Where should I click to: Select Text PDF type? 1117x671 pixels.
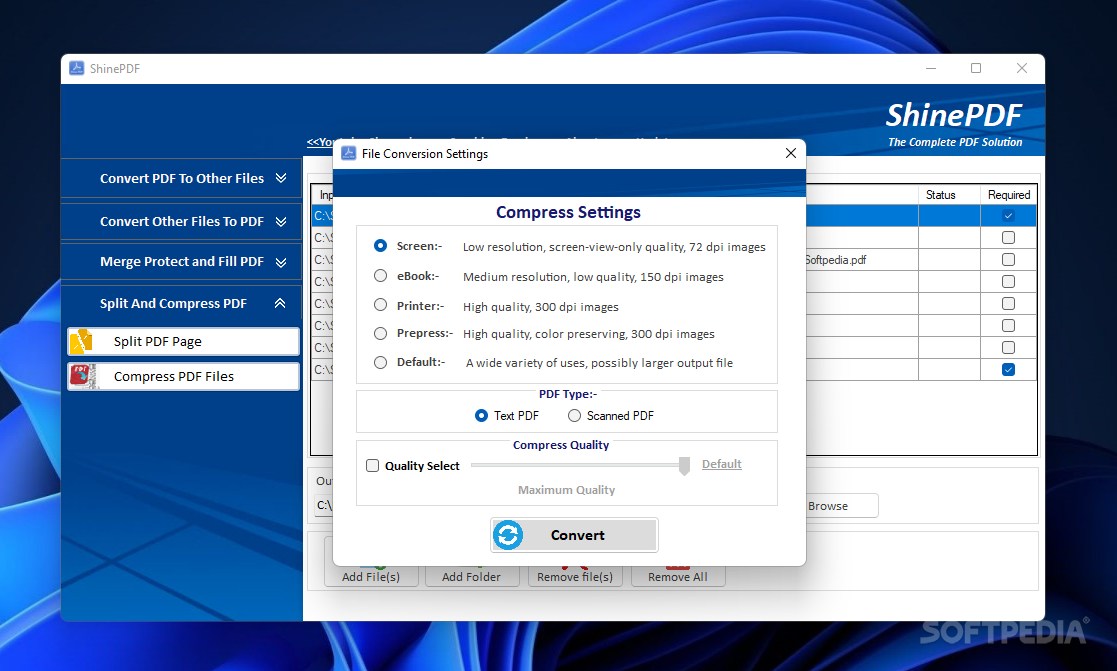point(482,415)
